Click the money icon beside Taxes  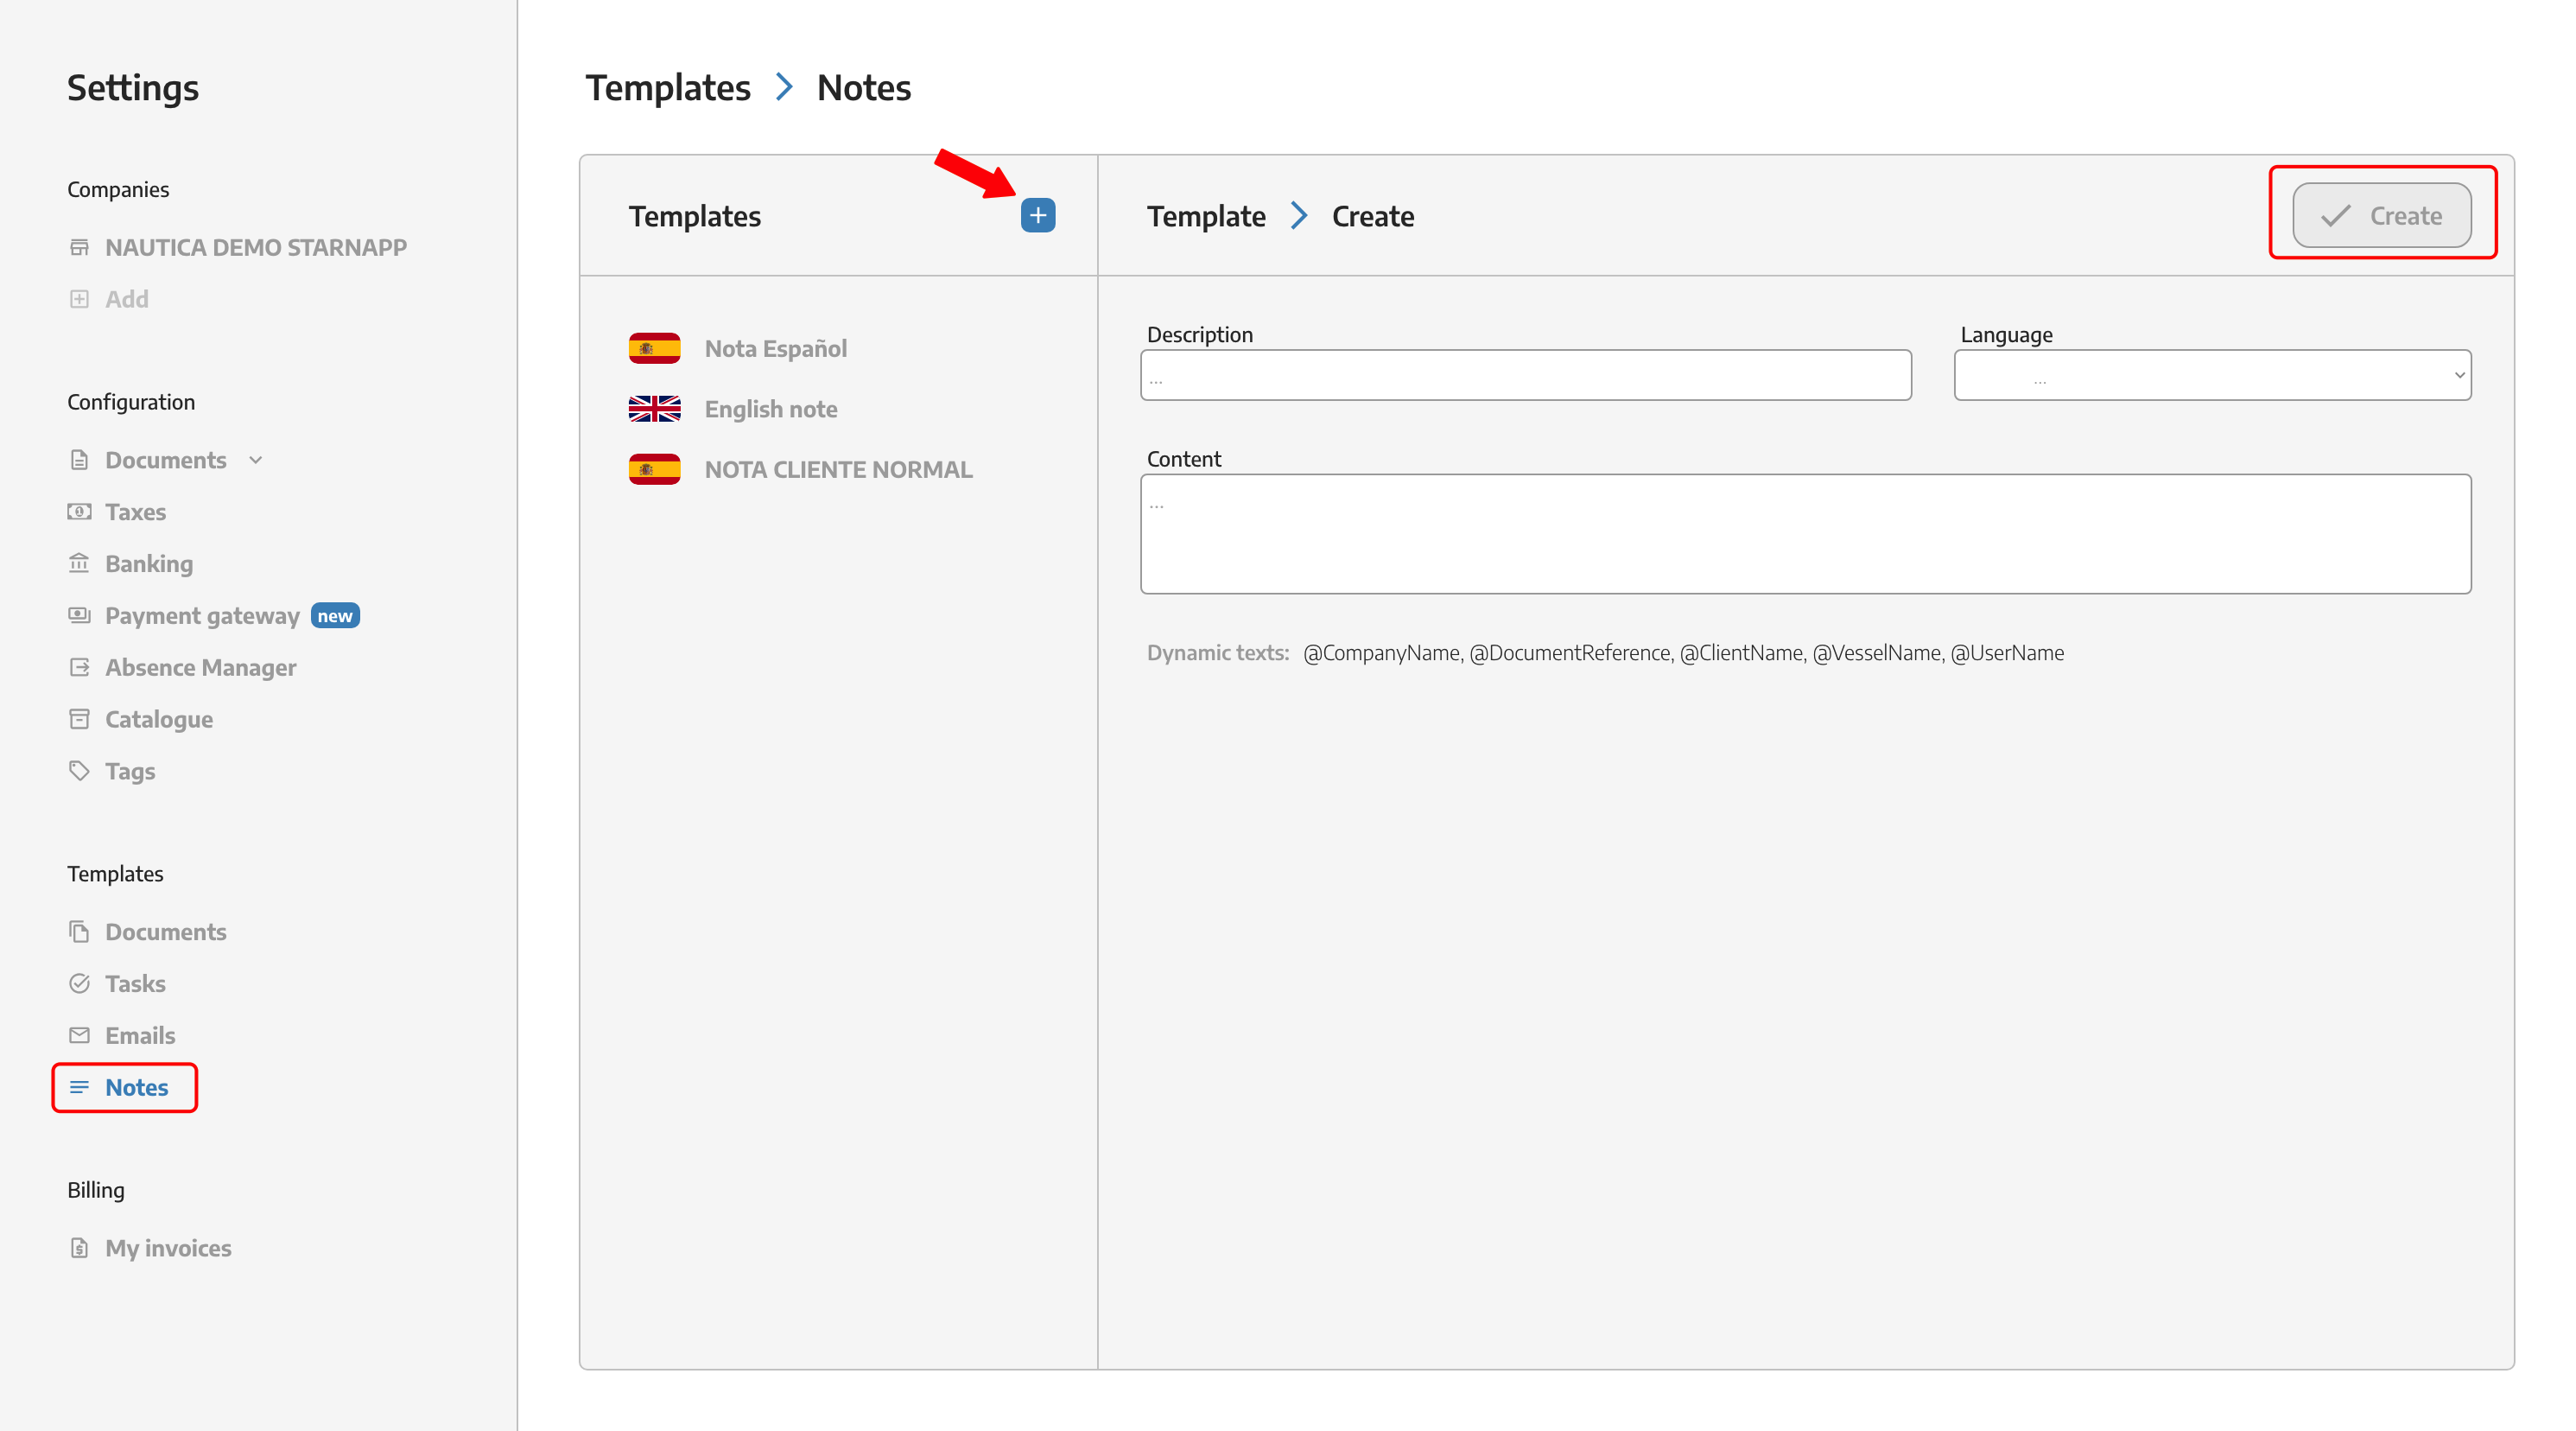[x=79, y=512]
